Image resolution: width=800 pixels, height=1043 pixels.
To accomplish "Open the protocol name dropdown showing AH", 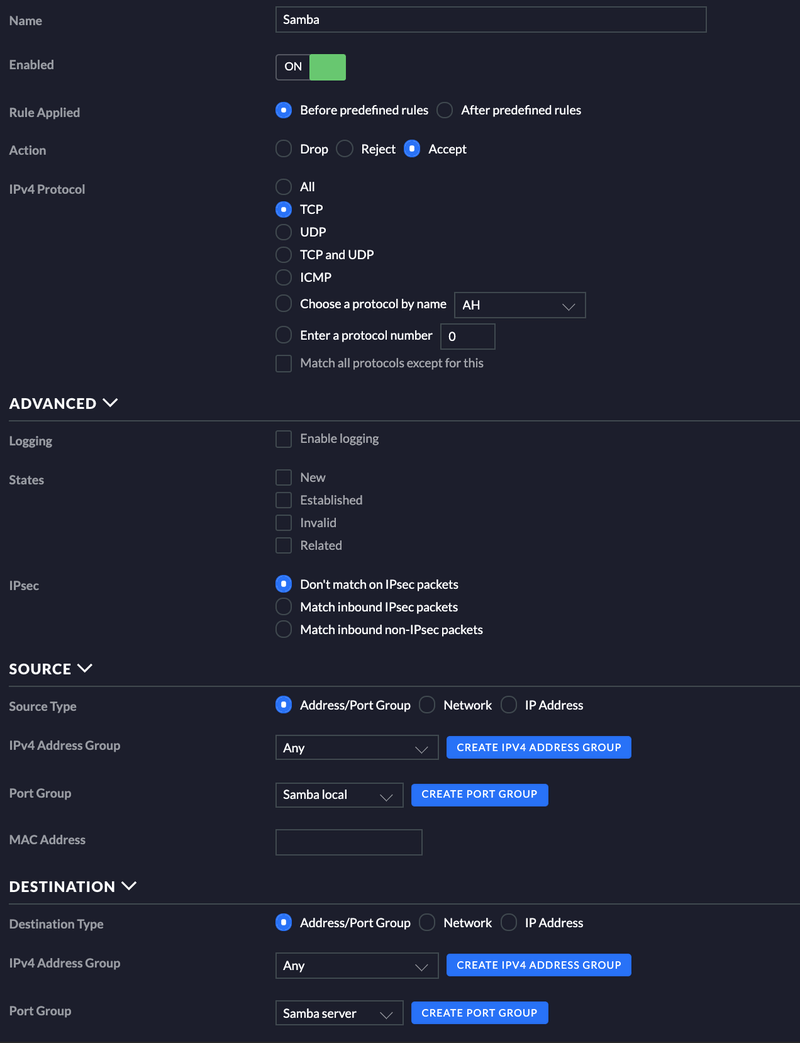I will point(520,305).
